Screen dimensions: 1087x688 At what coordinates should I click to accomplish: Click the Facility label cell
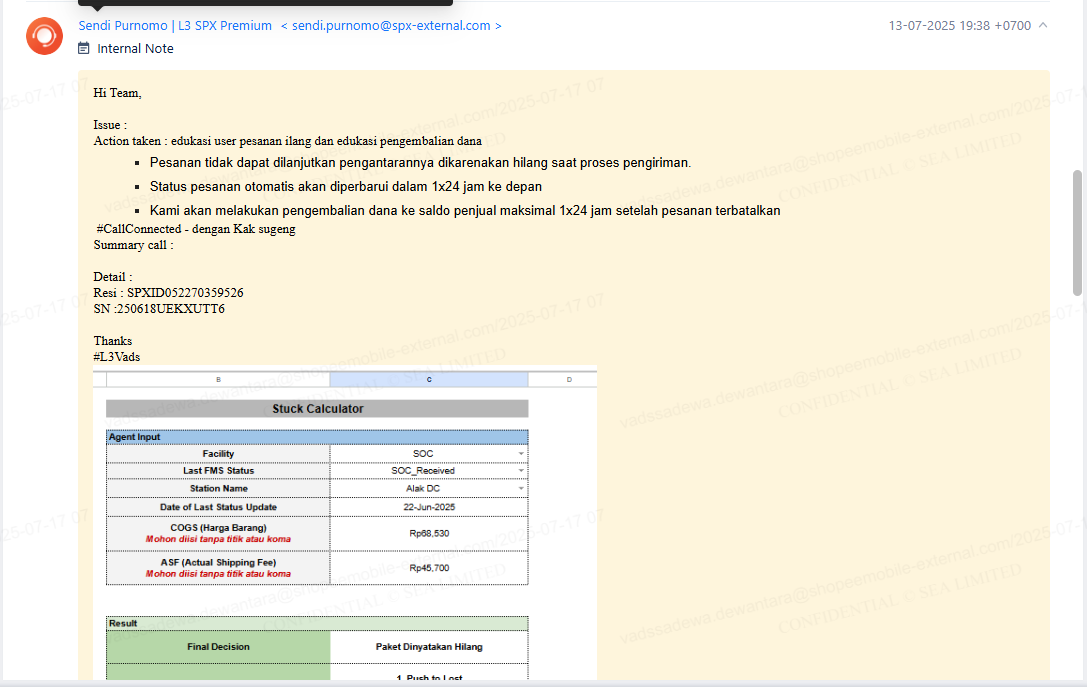(218, 454)
